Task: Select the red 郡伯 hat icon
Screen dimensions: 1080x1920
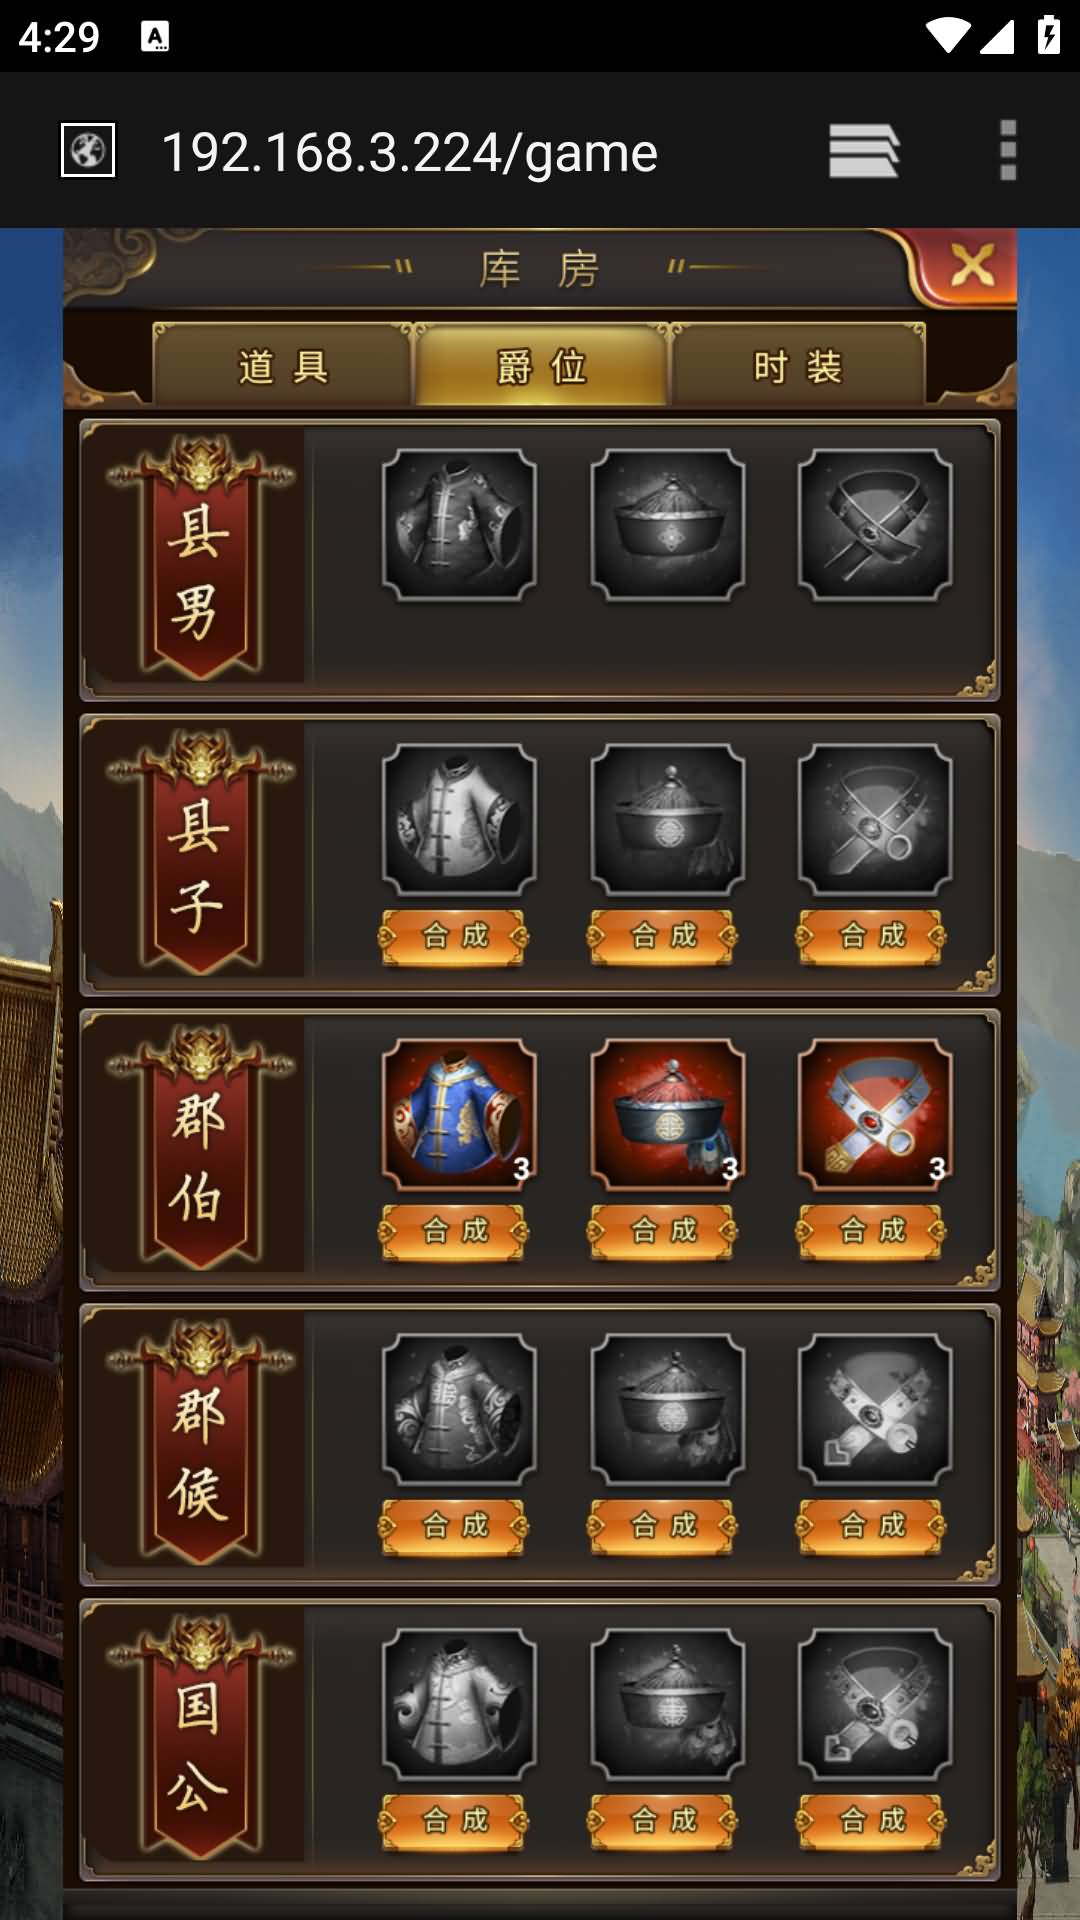Action: [667, 1115]
